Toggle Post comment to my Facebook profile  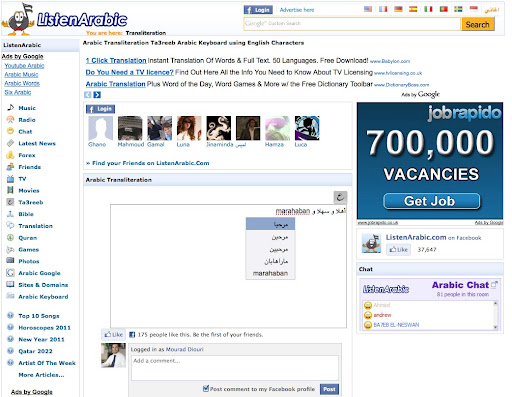[x=206, y=388]
